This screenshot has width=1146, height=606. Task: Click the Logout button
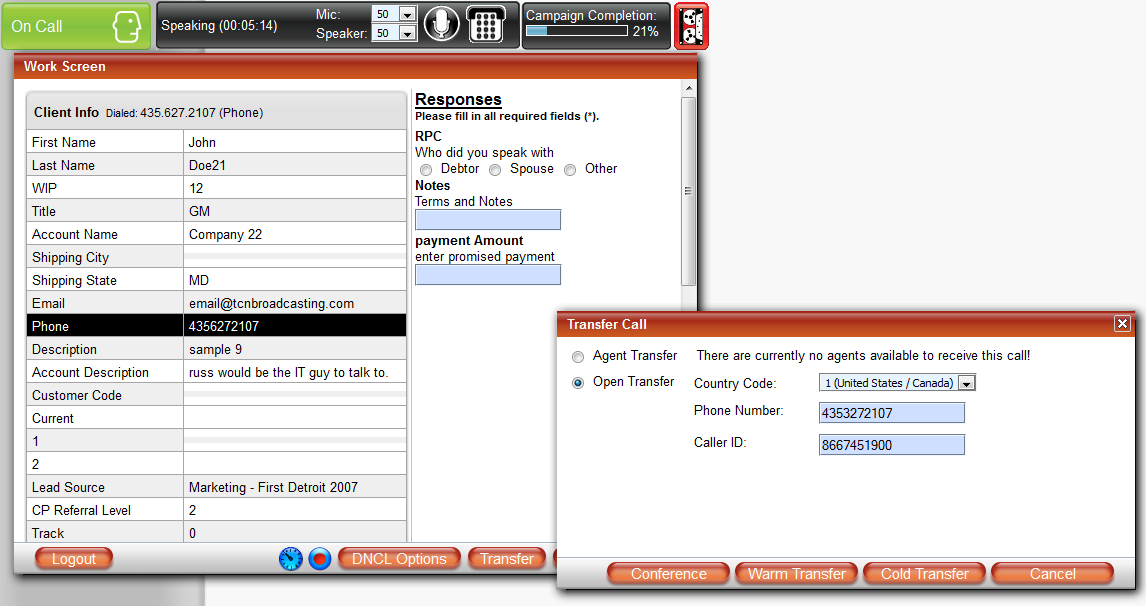click(73, 559)
